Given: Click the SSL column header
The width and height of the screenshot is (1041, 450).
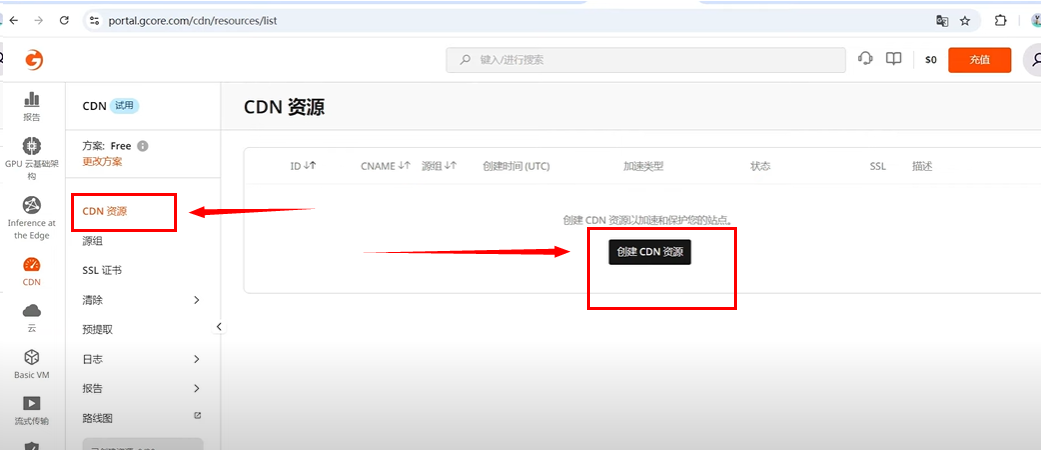Looking at the screenshot, I should click(878, 167).
